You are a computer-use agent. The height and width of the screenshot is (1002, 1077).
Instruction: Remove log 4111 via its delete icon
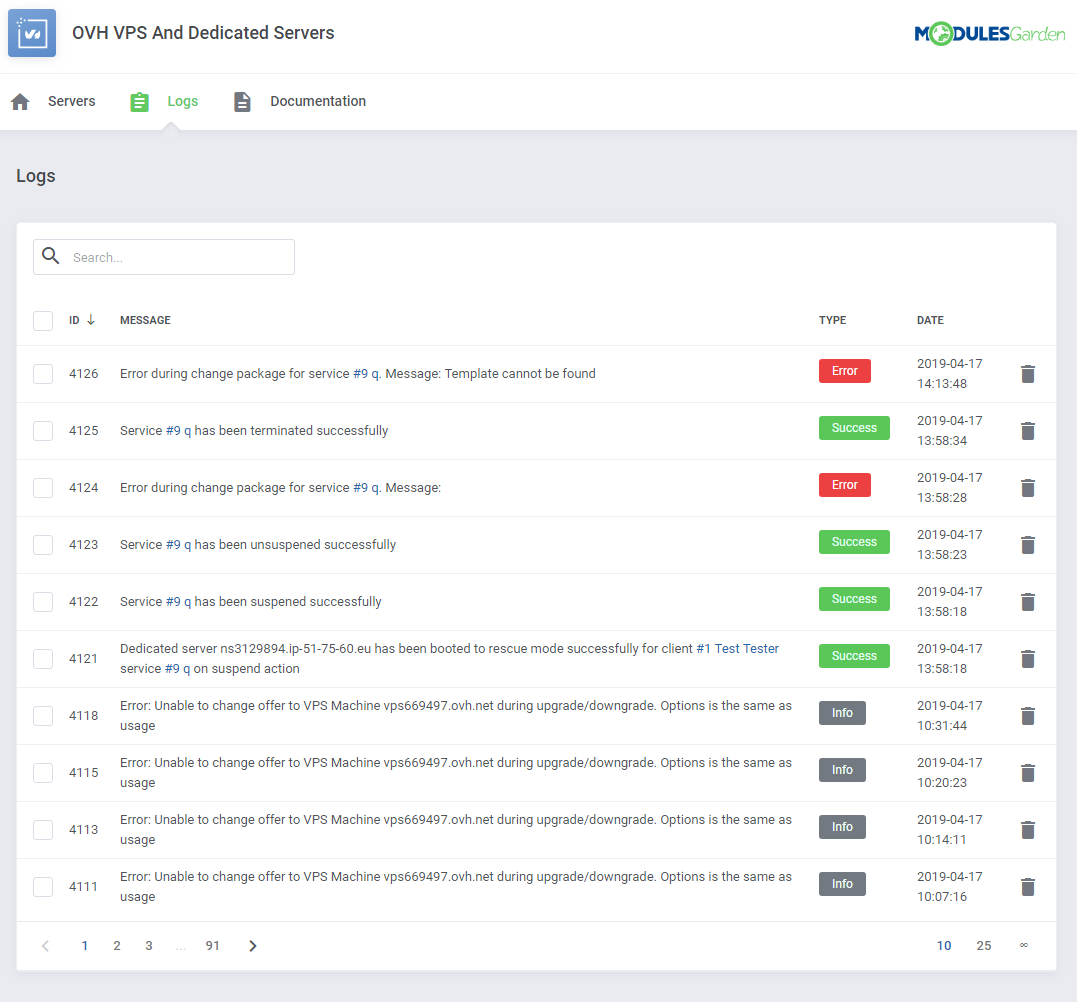tap(1028, 886)
